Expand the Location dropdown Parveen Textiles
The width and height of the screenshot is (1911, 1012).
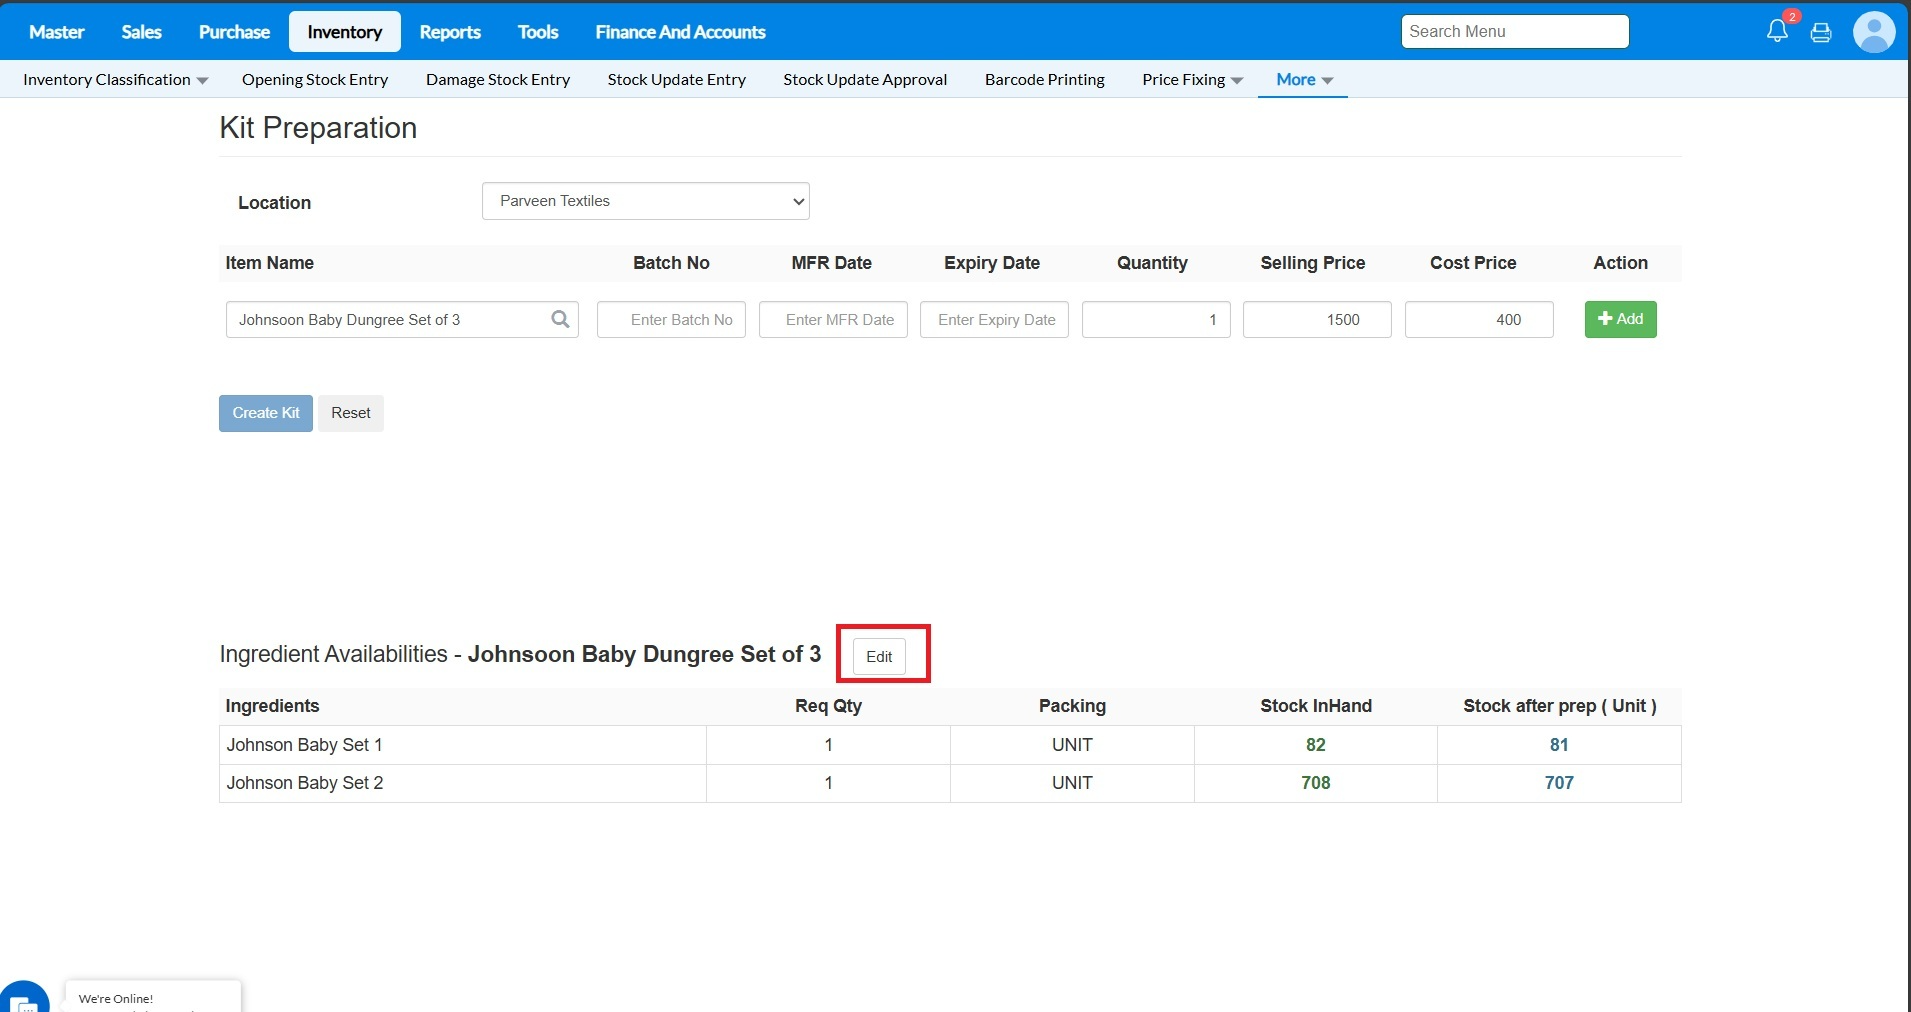645,201
